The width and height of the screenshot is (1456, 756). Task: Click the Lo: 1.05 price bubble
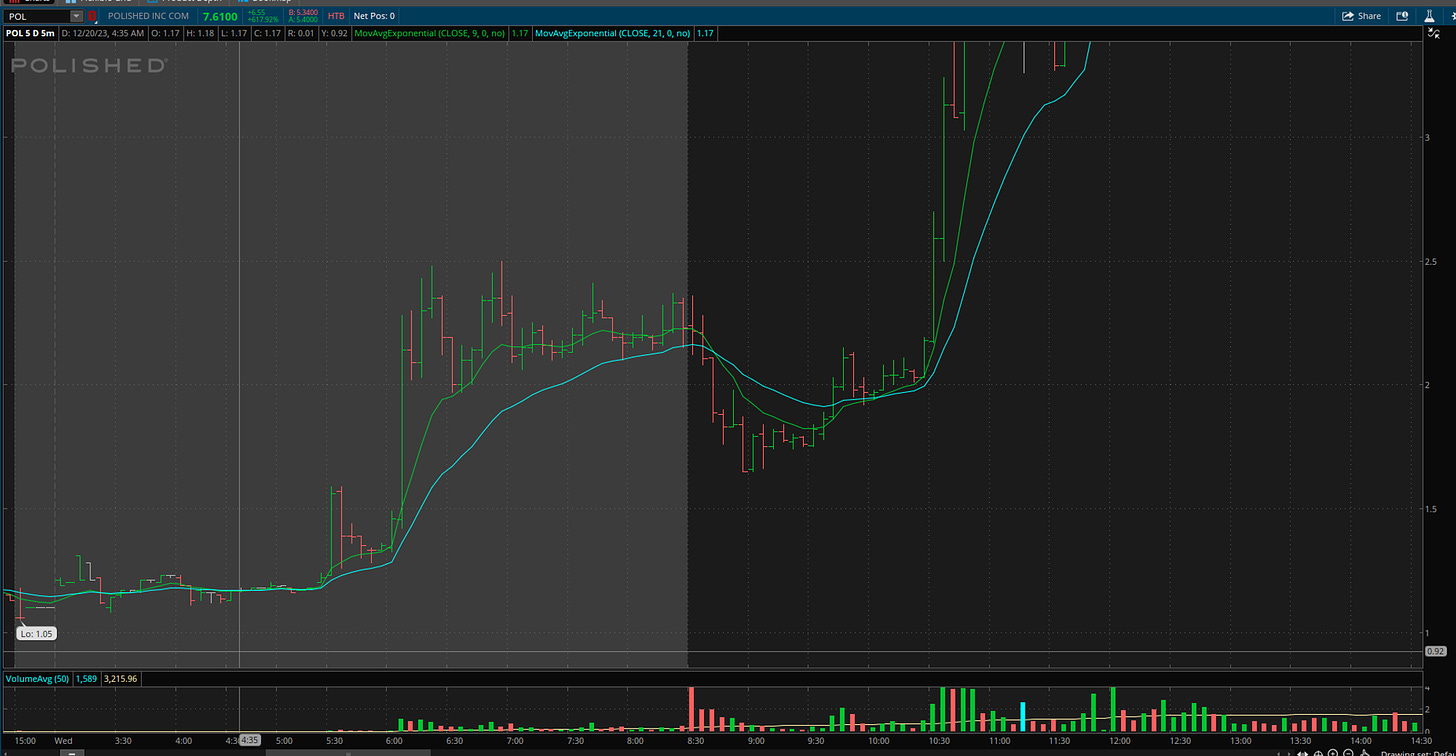[x=36, y=634]
